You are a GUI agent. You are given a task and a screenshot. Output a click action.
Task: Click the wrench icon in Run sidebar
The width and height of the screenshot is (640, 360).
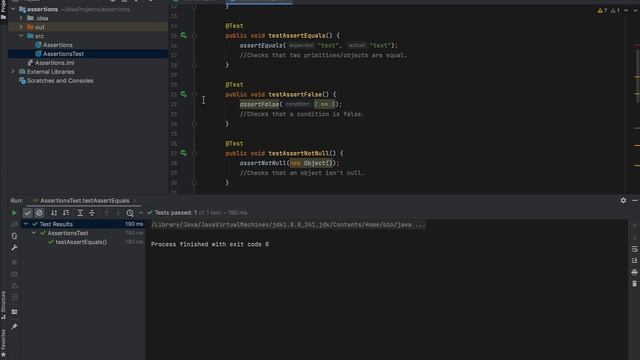(14, 248)
